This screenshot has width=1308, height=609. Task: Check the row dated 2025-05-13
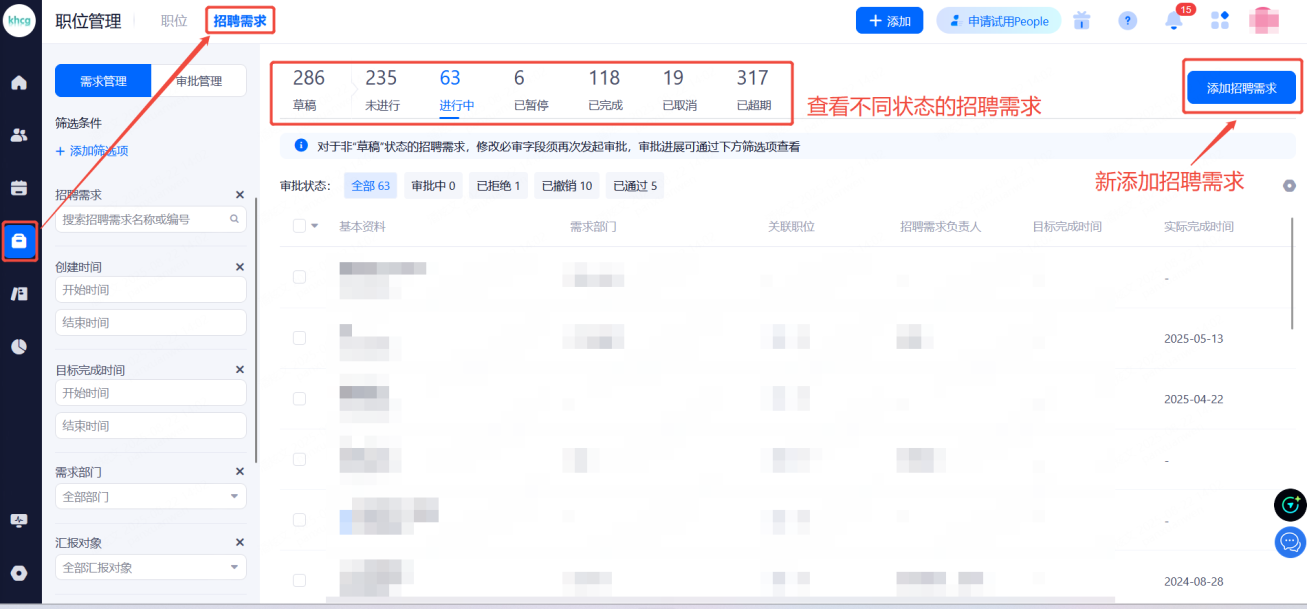(x=299, y=338)
